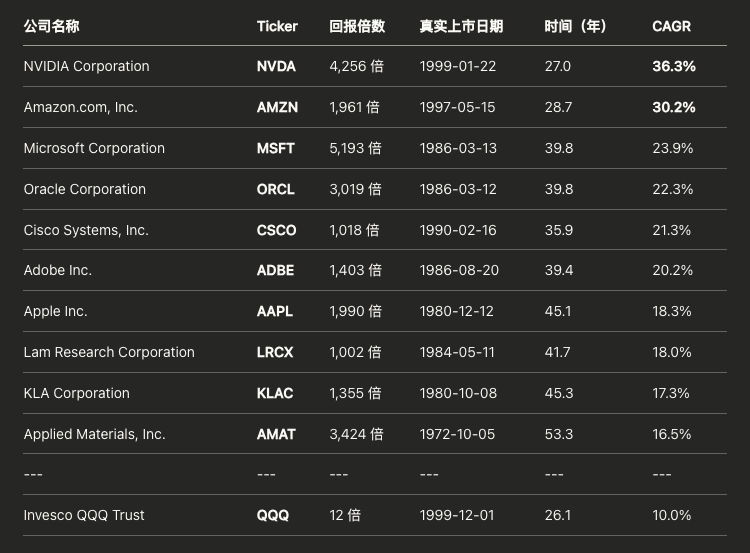Click the NVDA ticker symbol
The width and height of the screenshot is (750, 553).
pos(276,66)
